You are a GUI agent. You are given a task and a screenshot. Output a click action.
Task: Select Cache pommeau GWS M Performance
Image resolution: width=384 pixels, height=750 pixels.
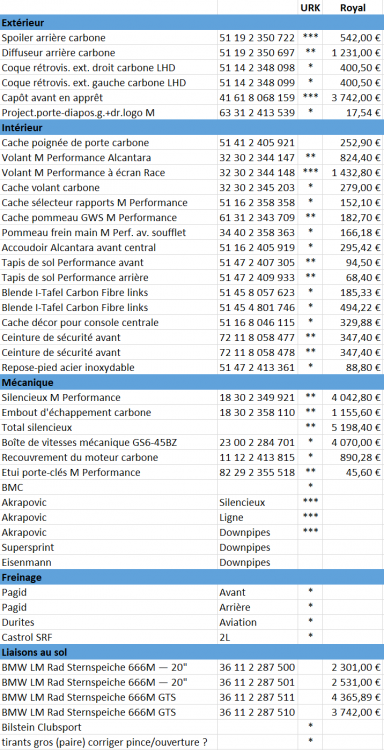[109, 218]
